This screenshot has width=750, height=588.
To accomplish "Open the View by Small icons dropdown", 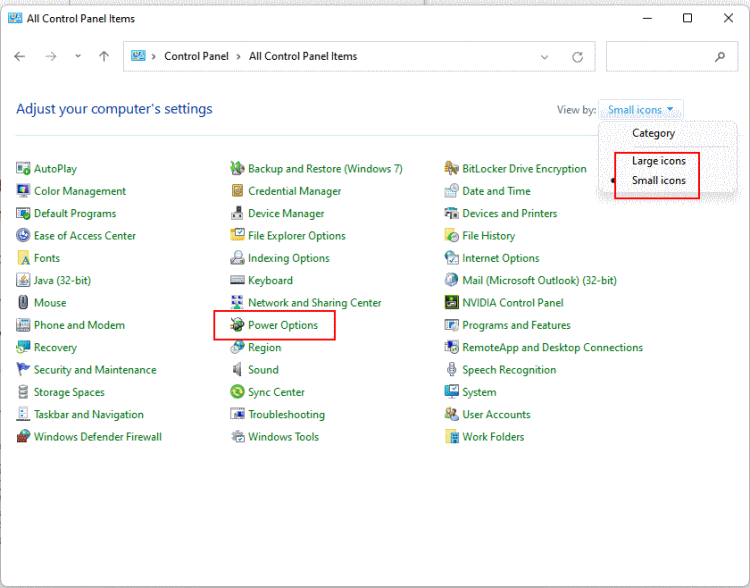I will 641,110.
